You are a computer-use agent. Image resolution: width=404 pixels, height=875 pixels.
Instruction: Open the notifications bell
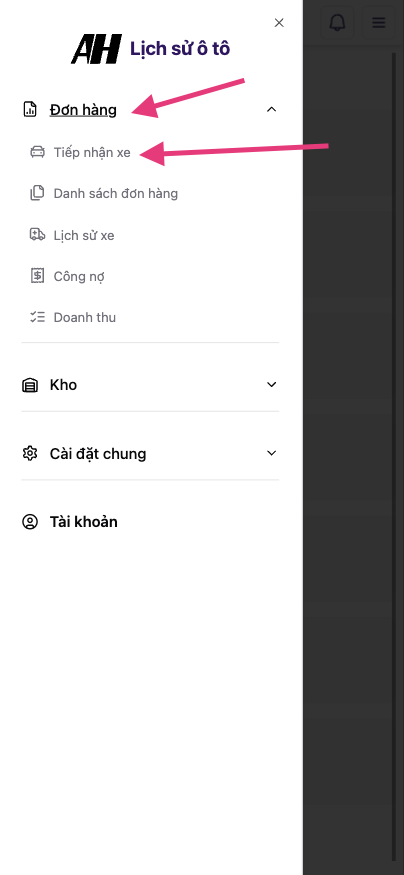338,22
